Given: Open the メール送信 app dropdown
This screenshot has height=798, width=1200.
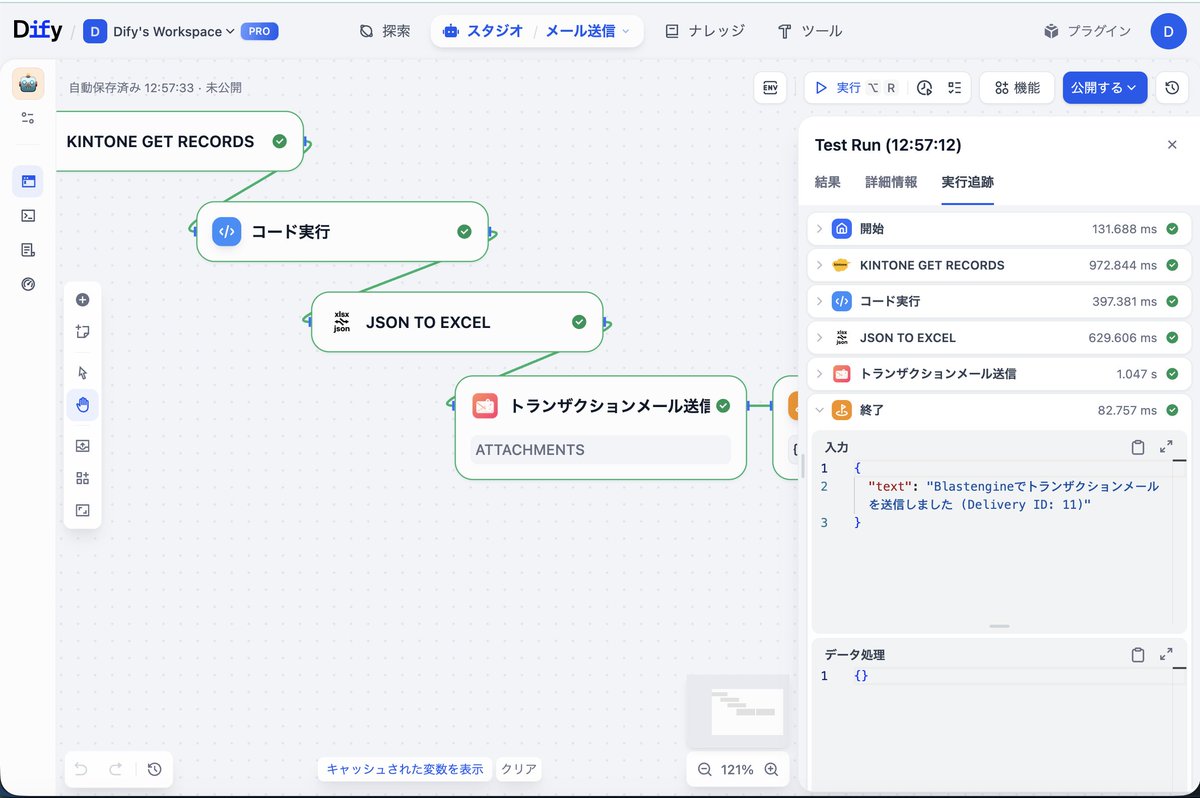Looking at the screenshot, I should click(x=588, y=31).
